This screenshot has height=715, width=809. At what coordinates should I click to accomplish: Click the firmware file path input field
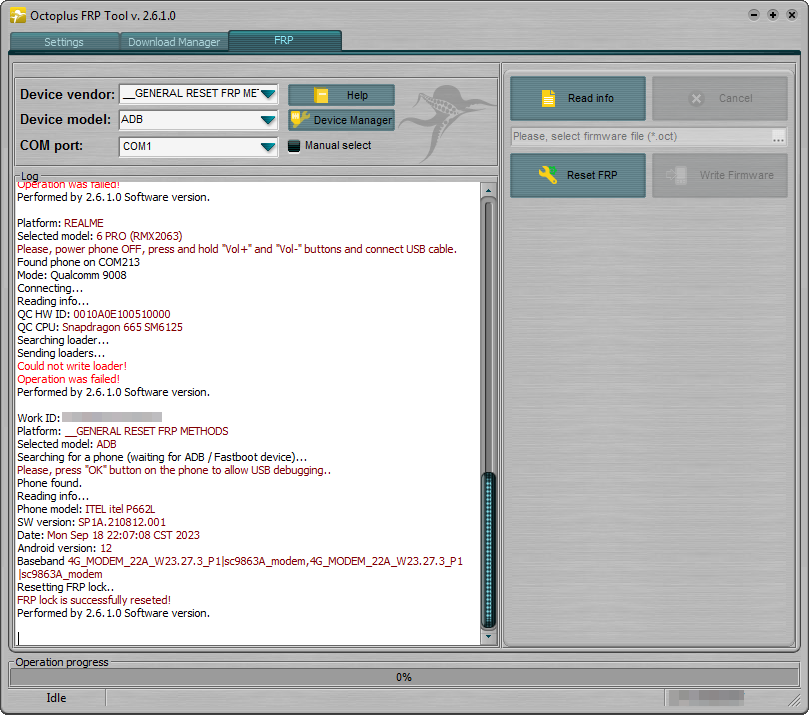coord(641,137)
